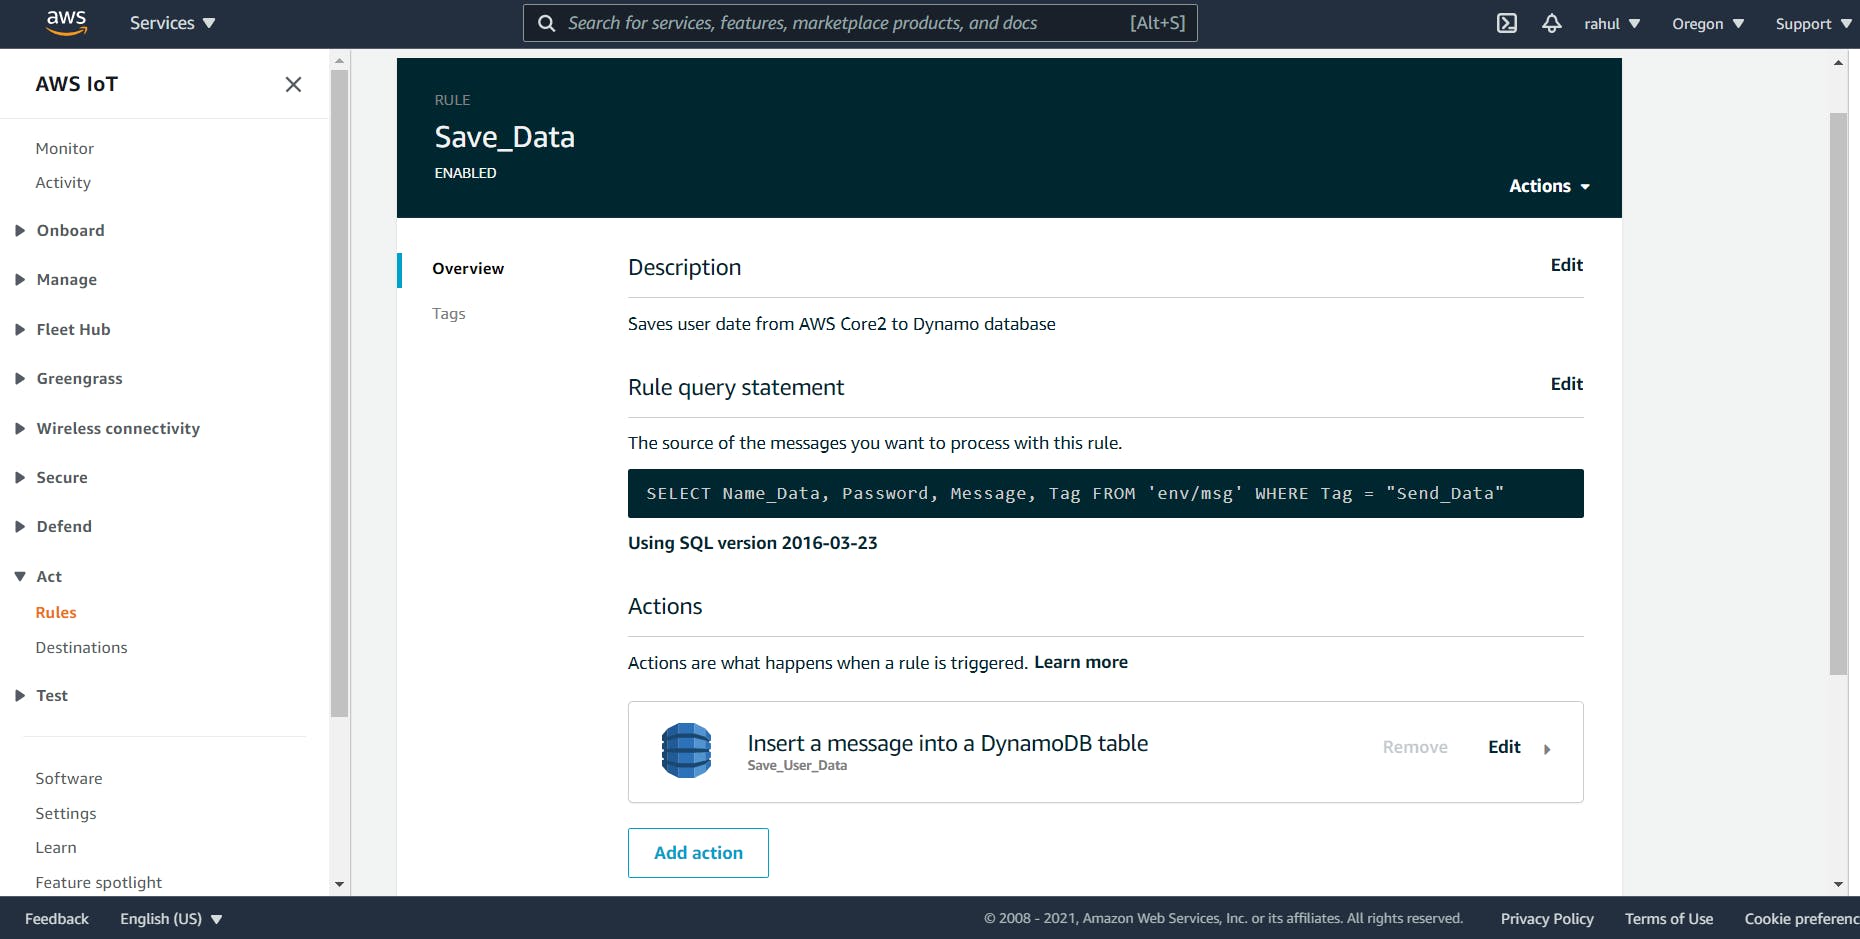Click Learn more about actions
Image resolution: width=1860 pixels, height=939 pixels.
coord(1080,662)
